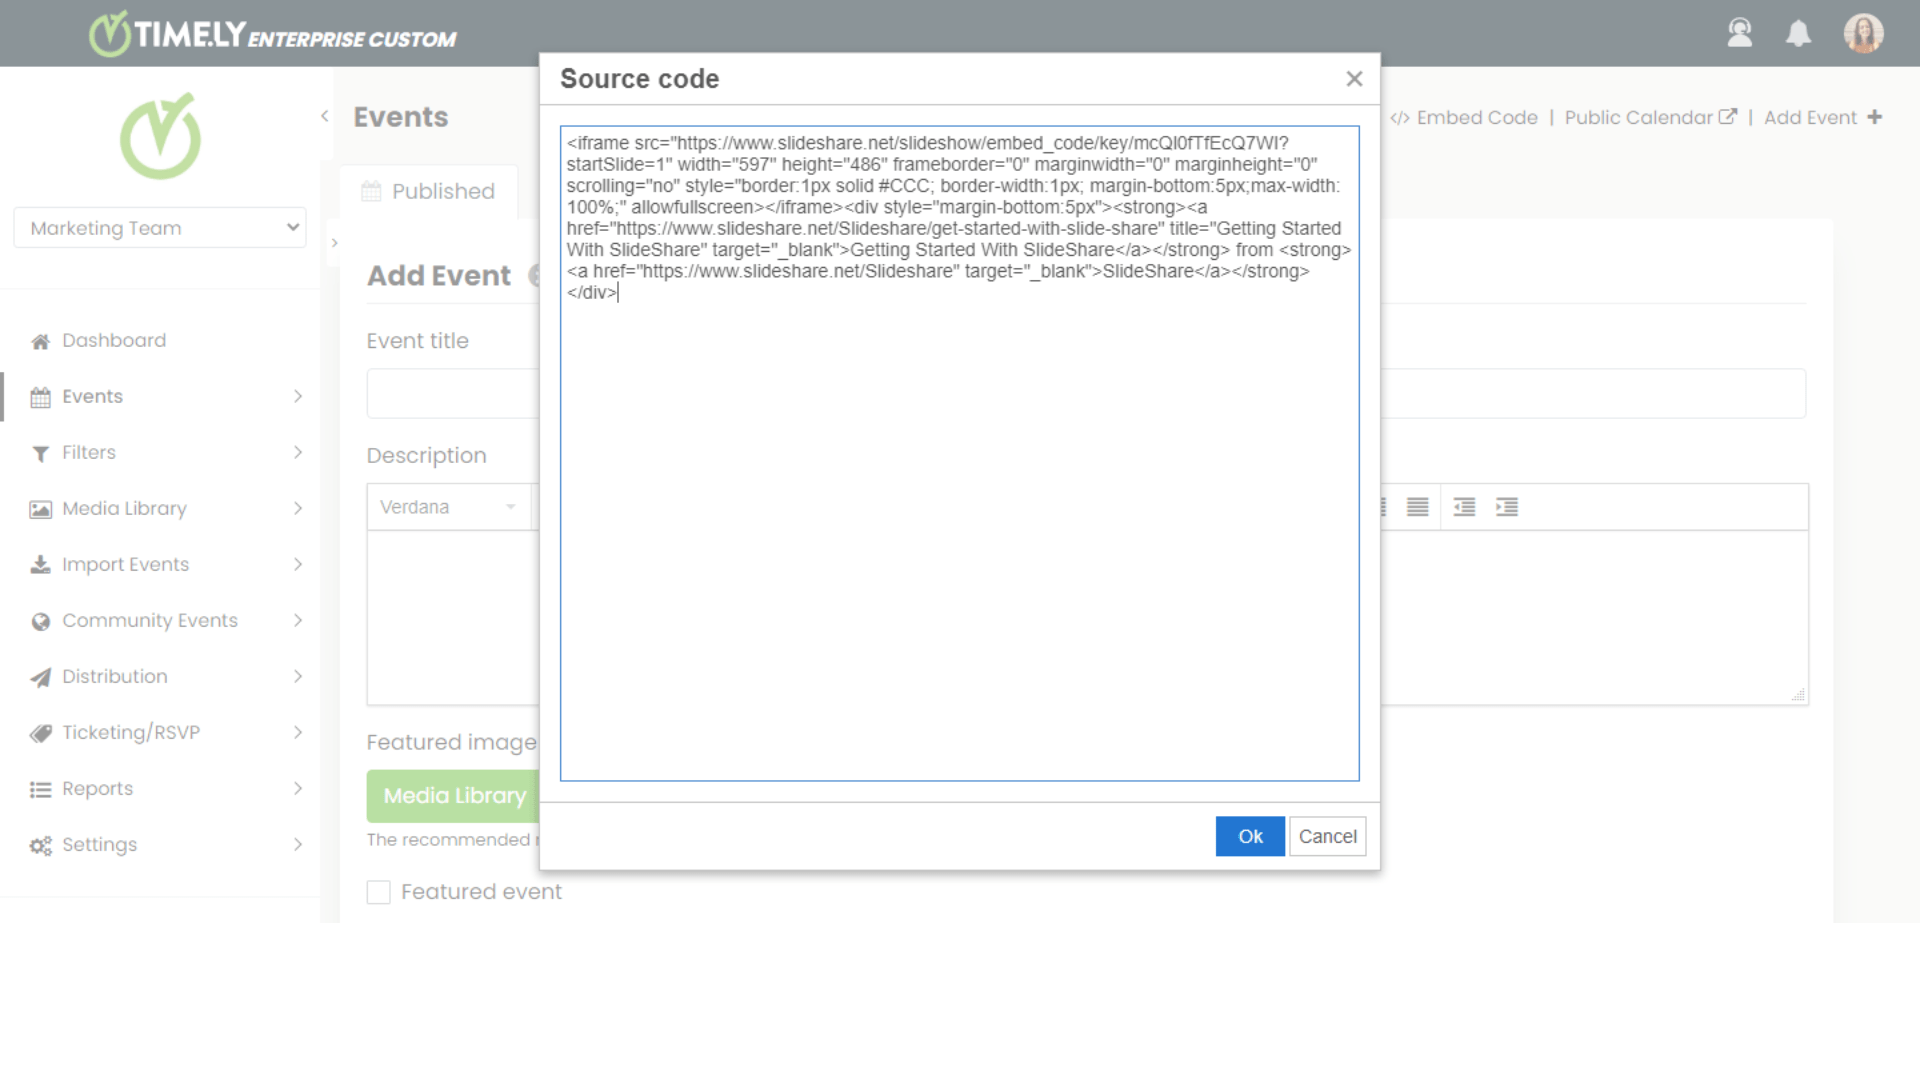
Task: Open the notifications bell
Action: [x=1799, y=33]
